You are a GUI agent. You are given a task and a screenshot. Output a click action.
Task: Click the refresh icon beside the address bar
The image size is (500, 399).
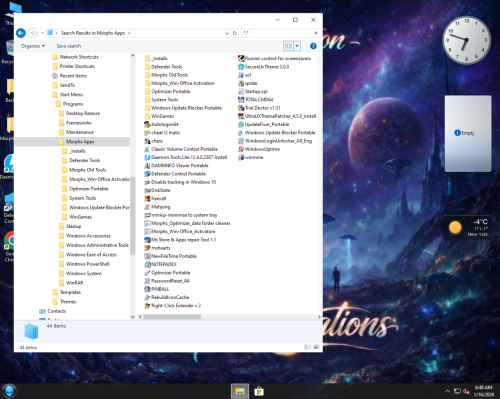coord(235,33)
